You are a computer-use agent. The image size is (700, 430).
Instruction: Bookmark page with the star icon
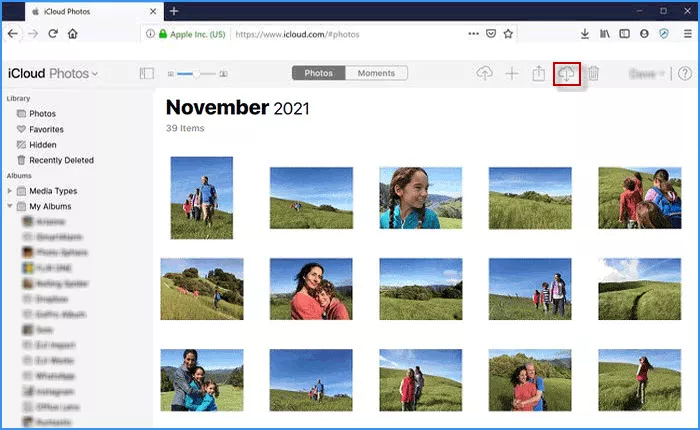coord(508,33)
